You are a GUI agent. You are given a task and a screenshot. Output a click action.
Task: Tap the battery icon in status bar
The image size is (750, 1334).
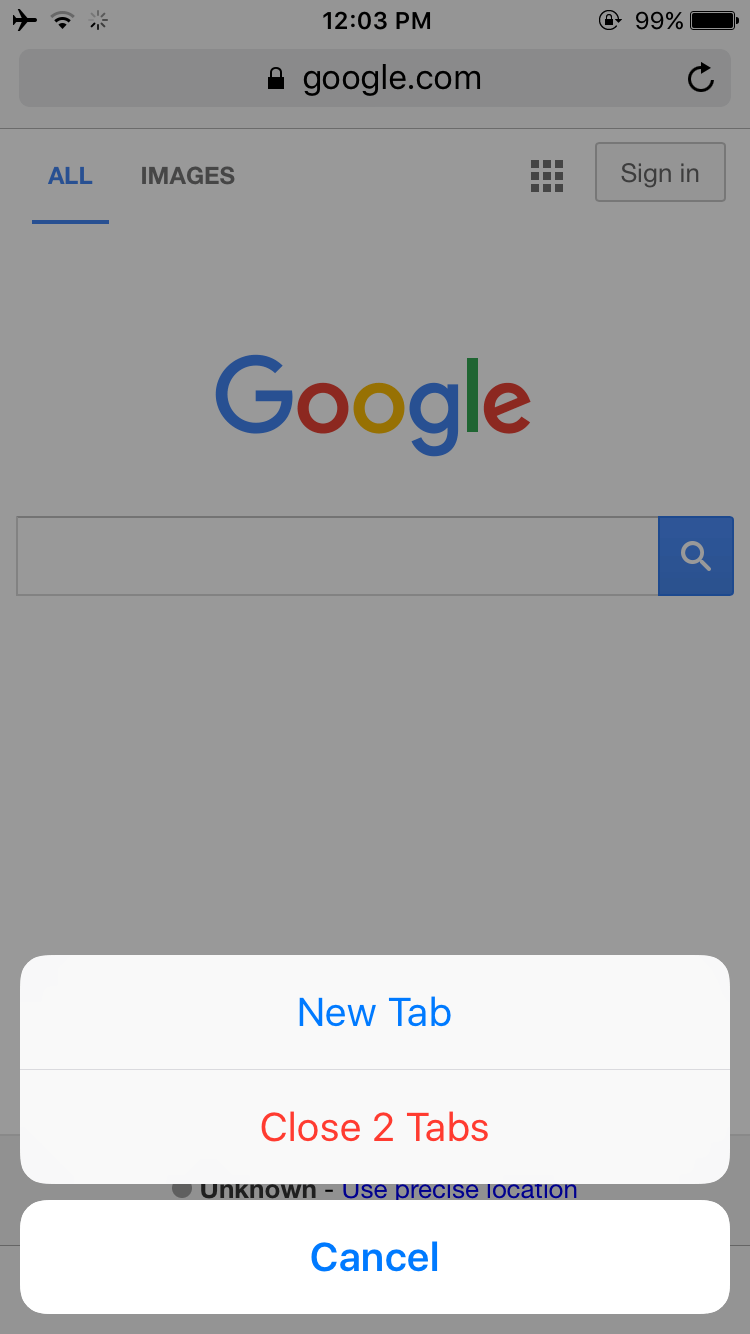point(715,20)
